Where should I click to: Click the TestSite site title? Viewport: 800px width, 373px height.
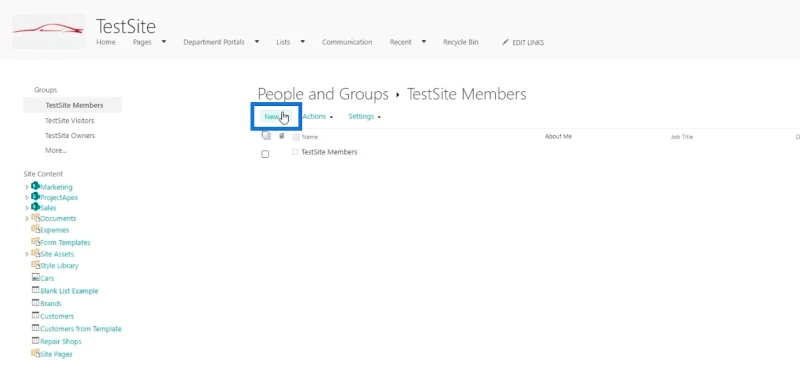tap(126, 26)
